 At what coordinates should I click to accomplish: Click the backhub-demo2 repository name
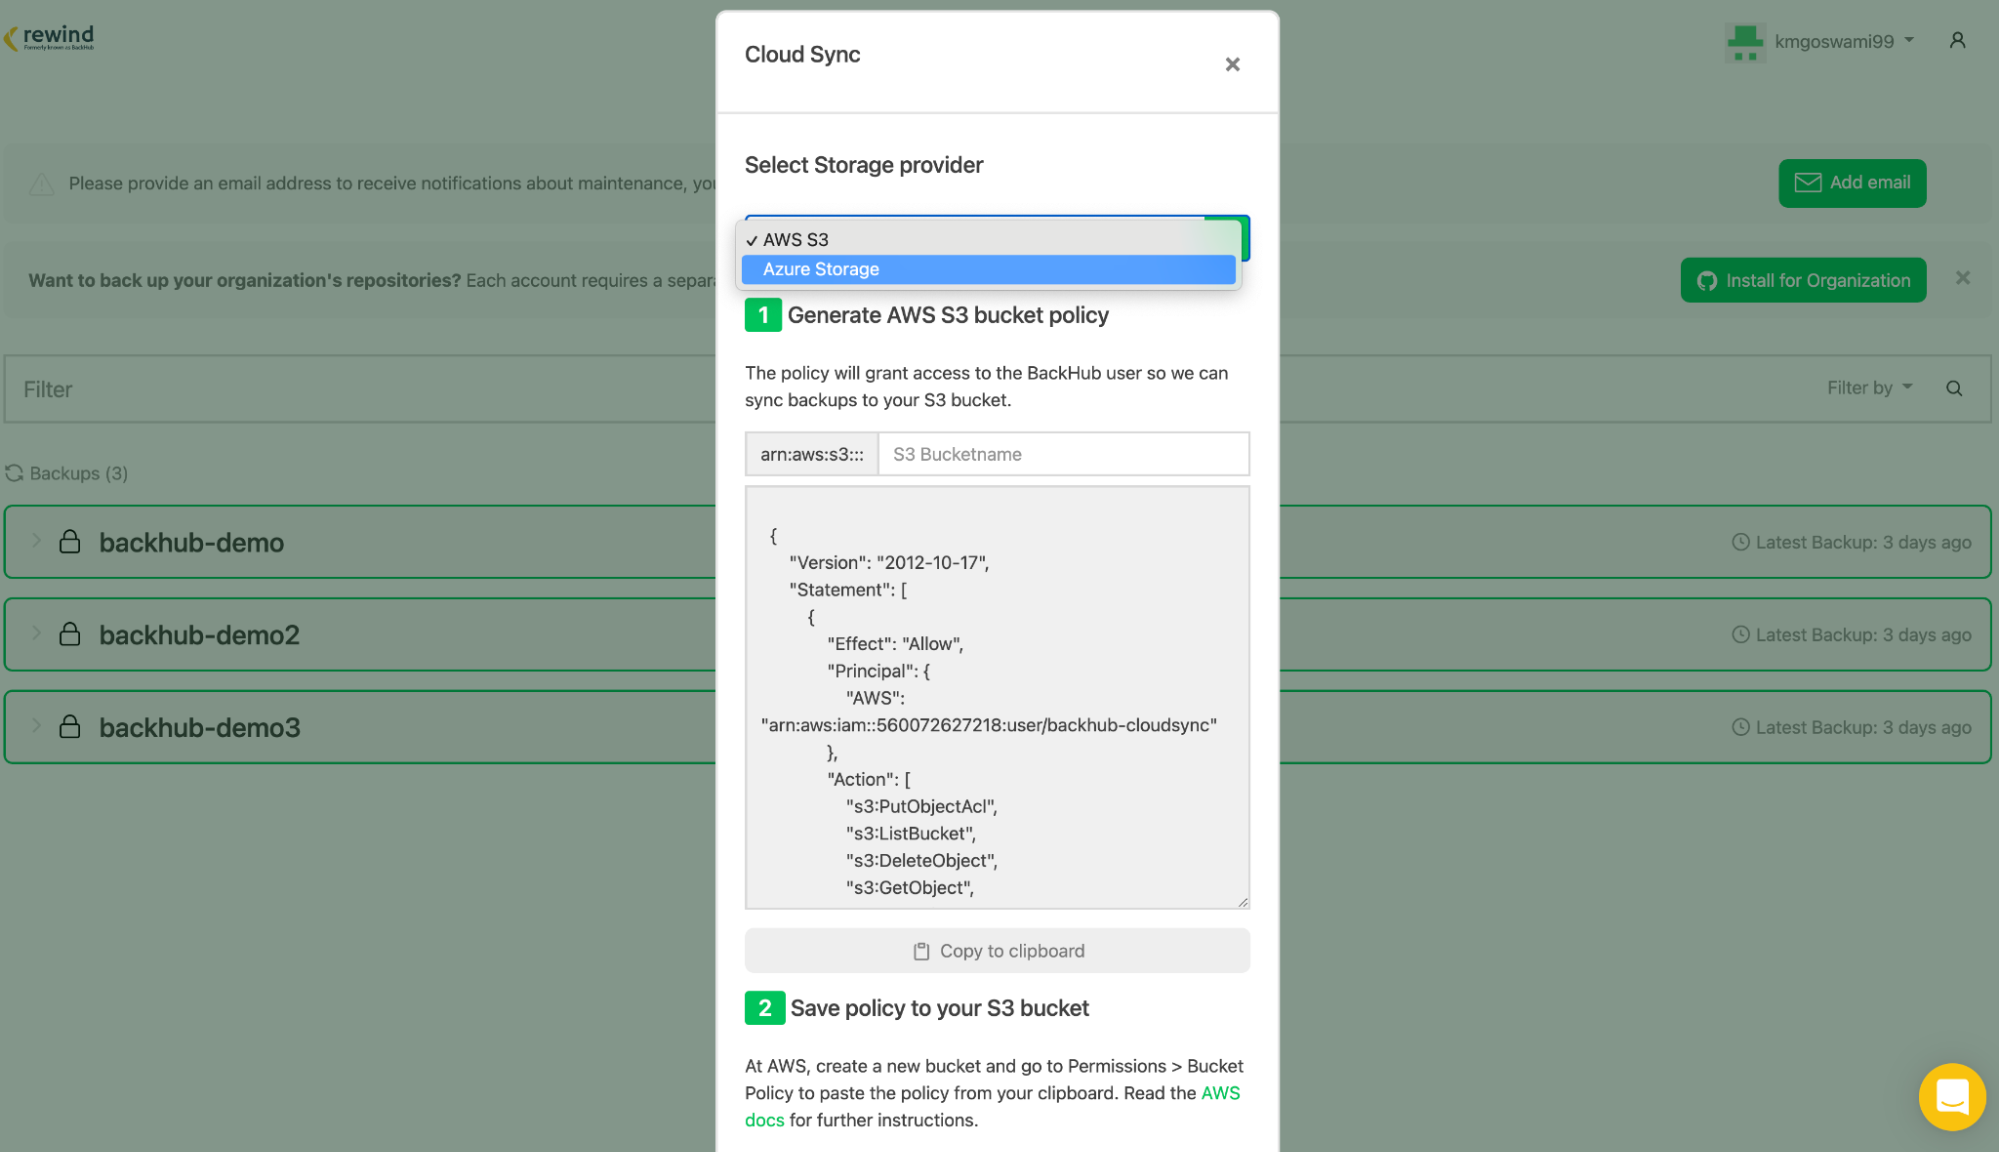click(x=199, y=635)
